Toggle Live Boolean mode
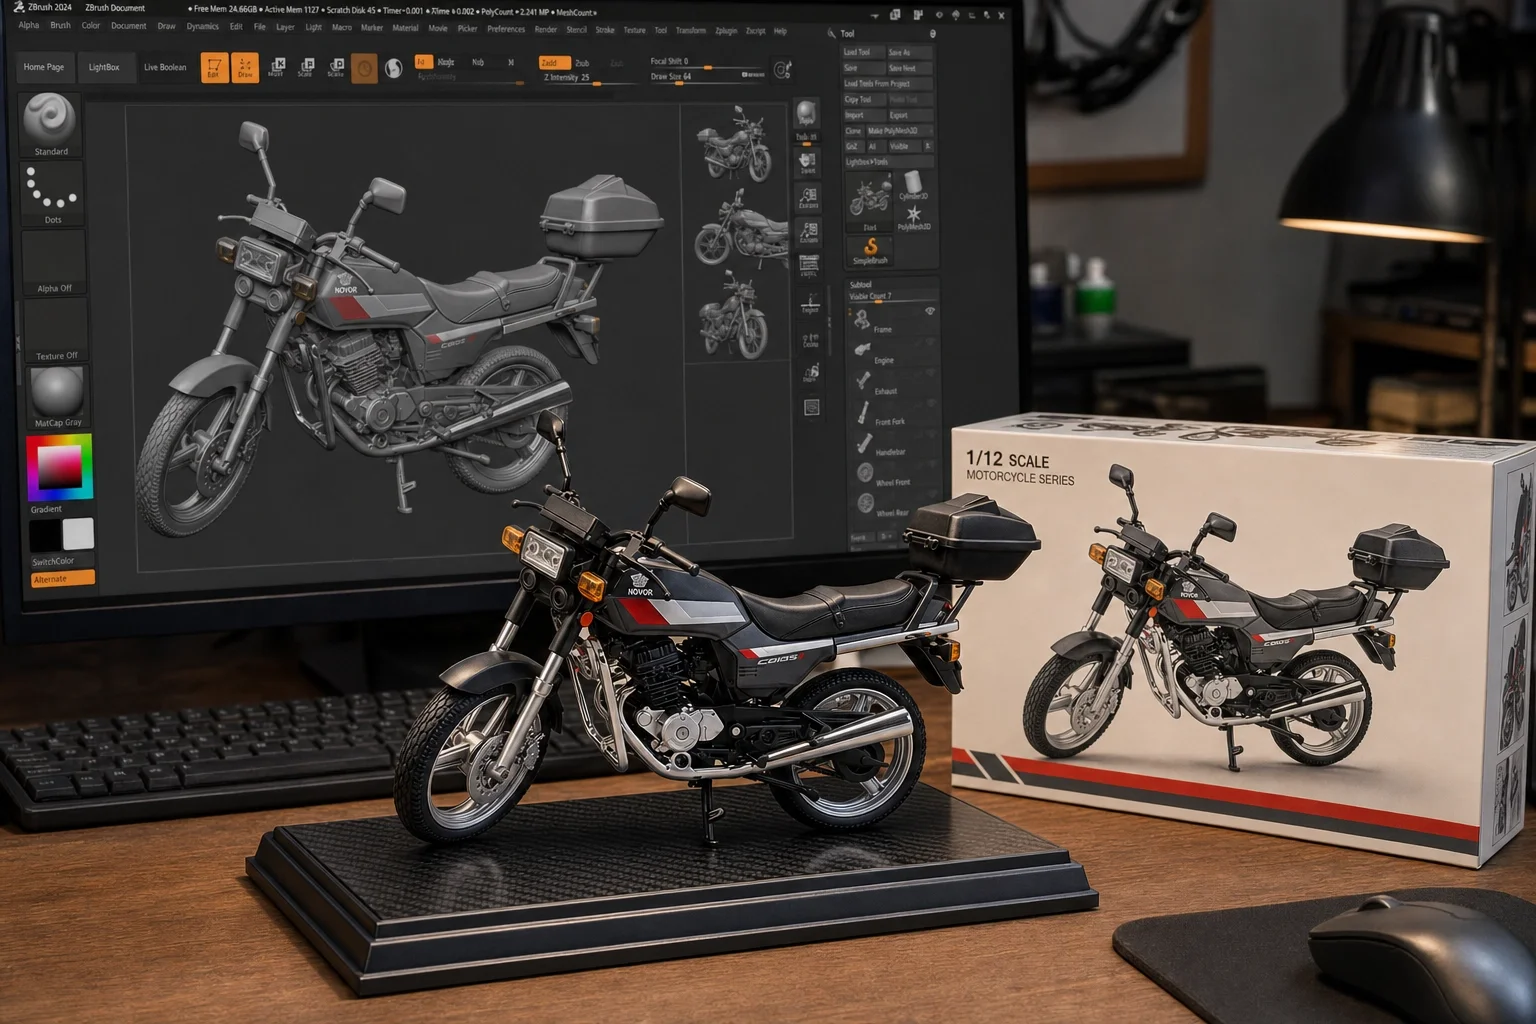 [x=165, y=67]
